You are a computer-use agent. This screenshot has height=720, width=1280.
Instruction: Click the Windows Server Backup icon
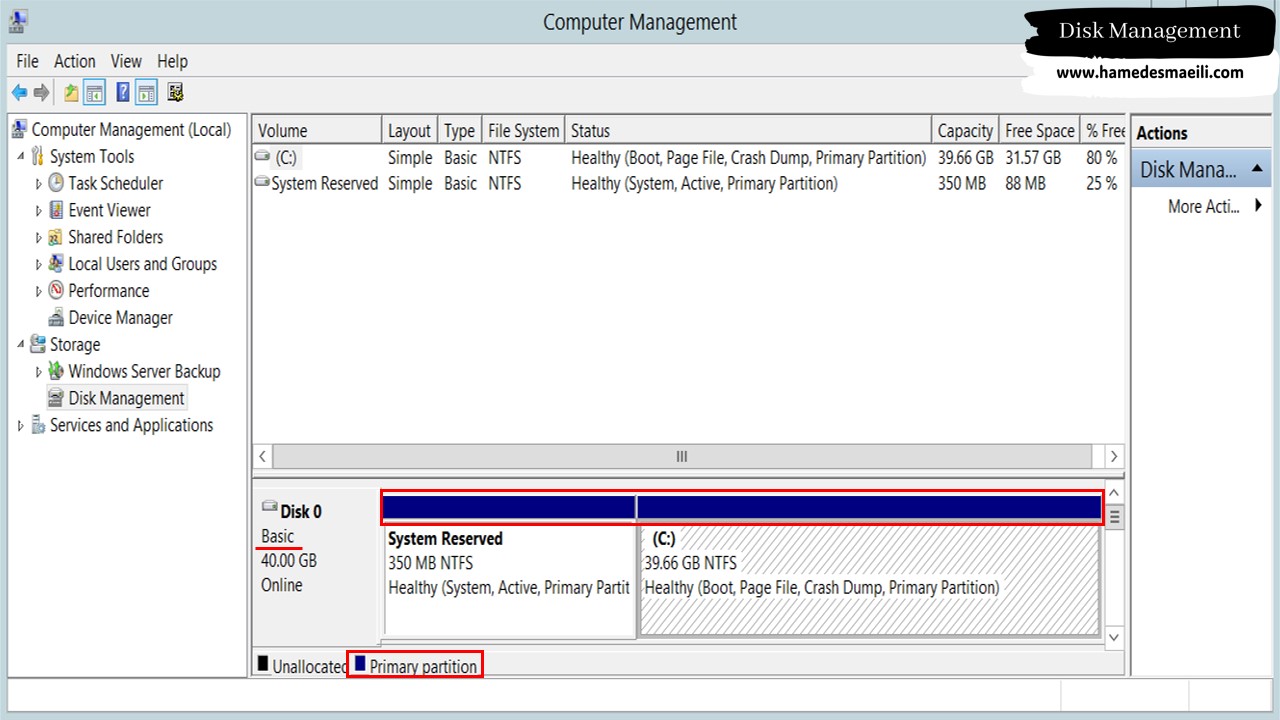(x=56, y=371)
